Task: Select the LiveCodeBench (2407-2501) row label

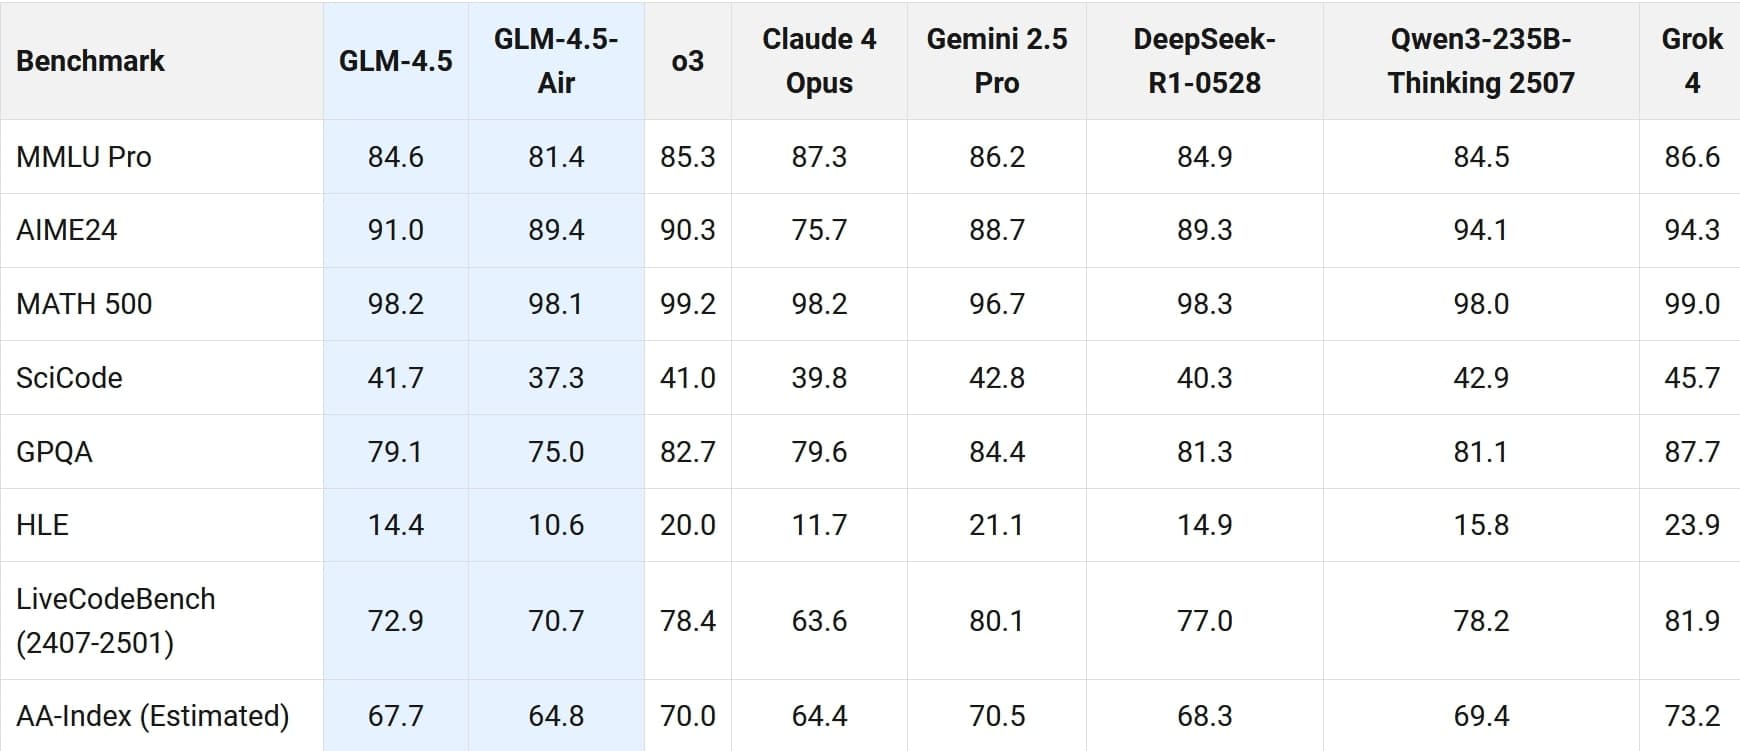Action: pyautogui.click(x=116, y=620)
